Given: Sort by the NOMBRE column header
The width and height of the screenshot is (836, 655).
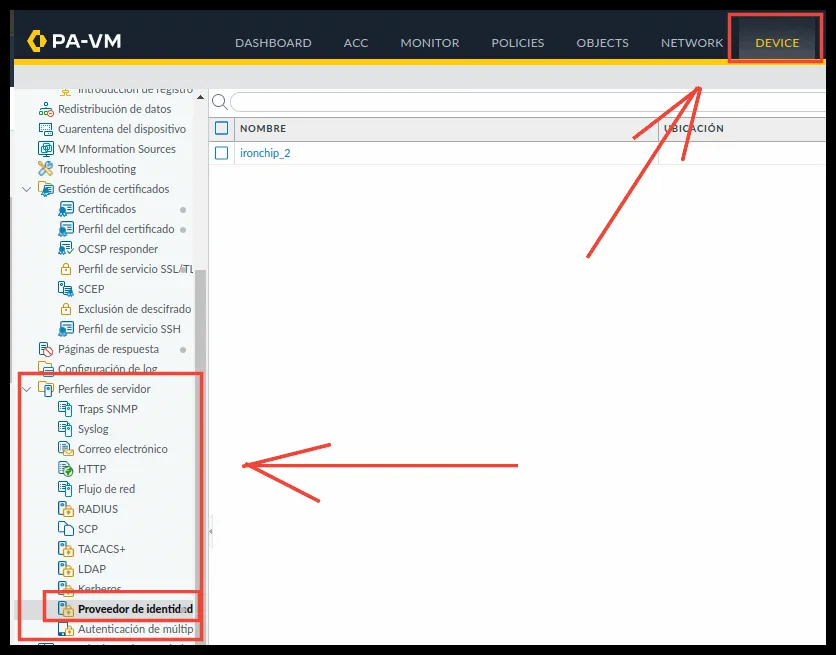Looking at the screenshot, I should [x=263, y=128].
